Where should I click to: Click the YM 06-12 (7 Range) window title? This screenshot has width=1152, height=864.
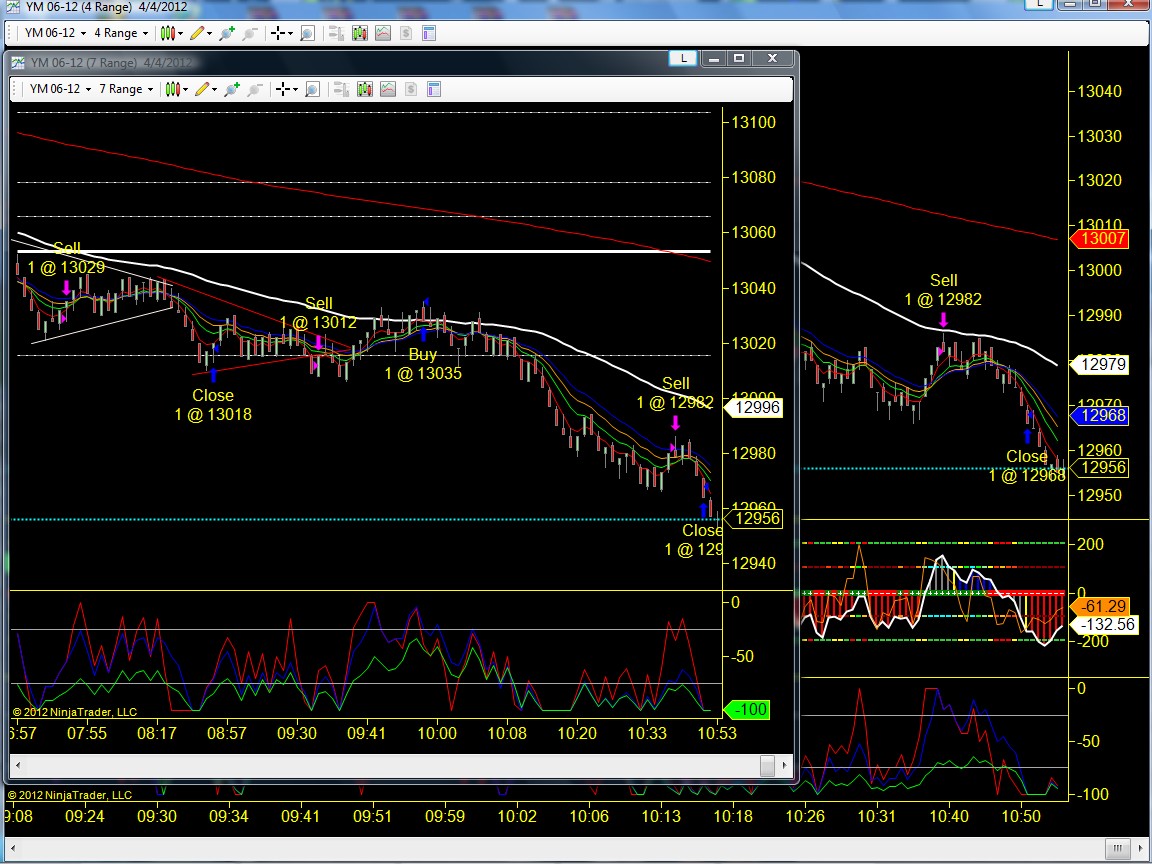click(x=112, y=62)
